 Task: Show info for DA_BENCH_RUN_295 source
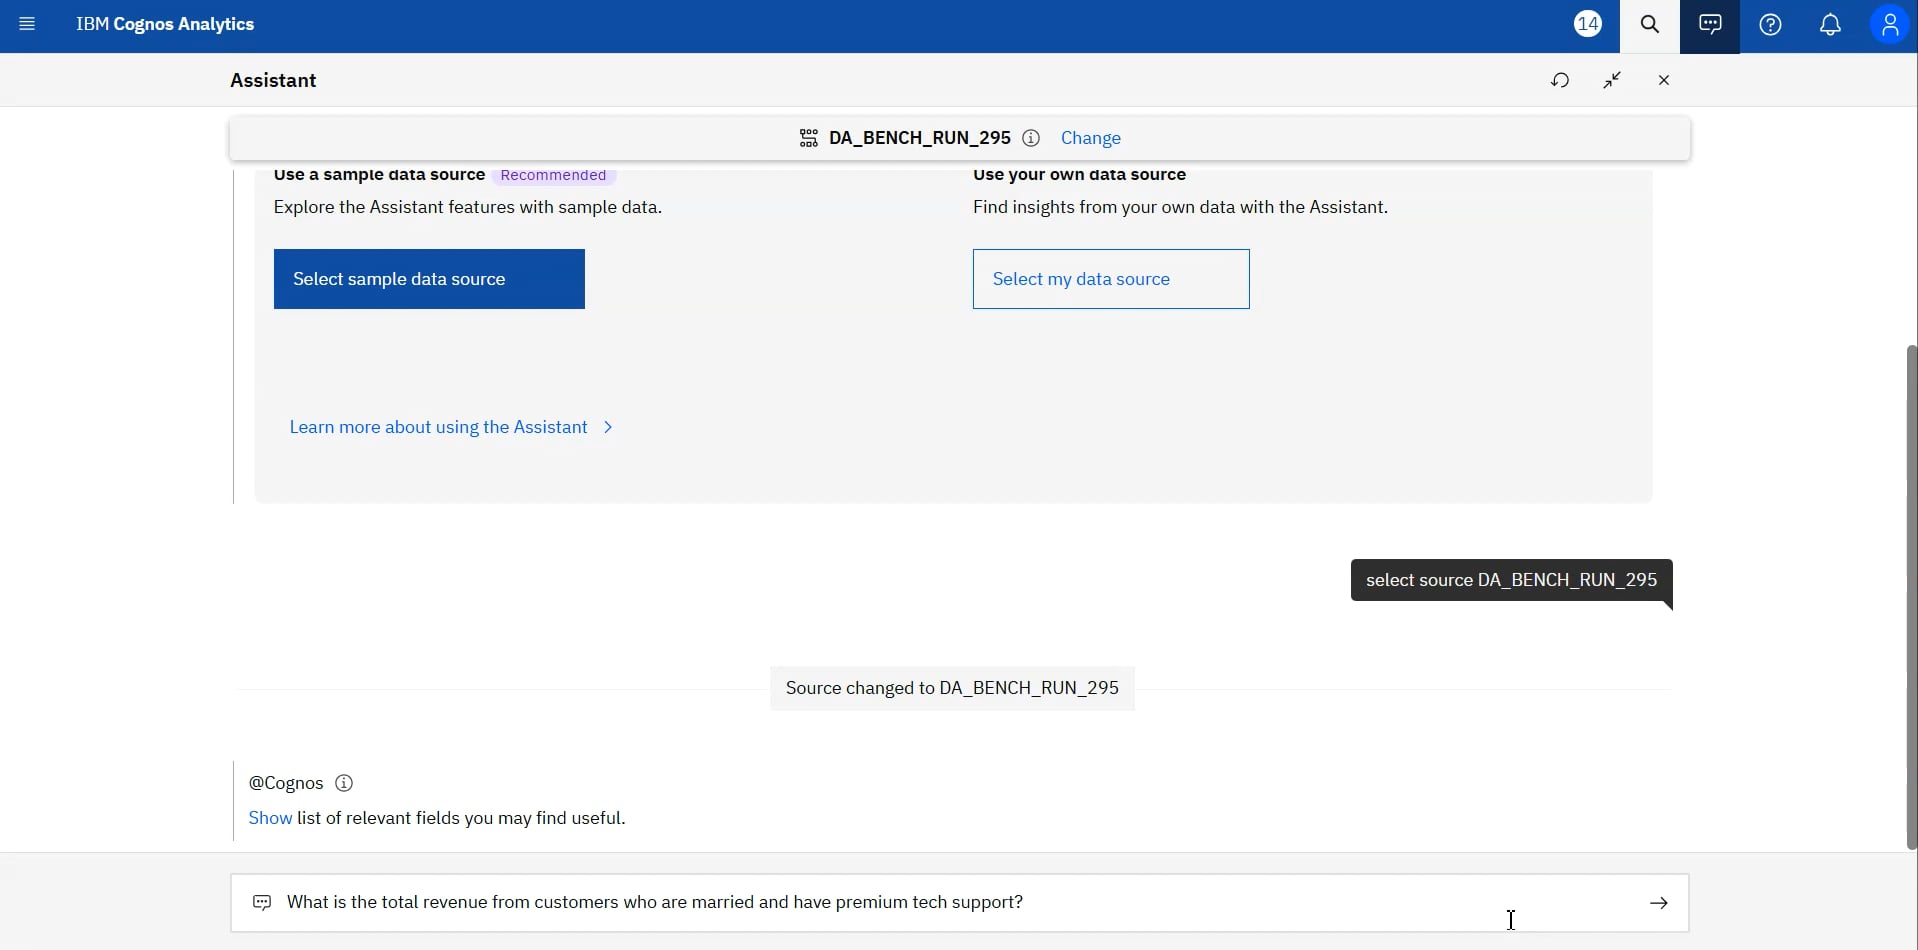(x=1031, y=138)
